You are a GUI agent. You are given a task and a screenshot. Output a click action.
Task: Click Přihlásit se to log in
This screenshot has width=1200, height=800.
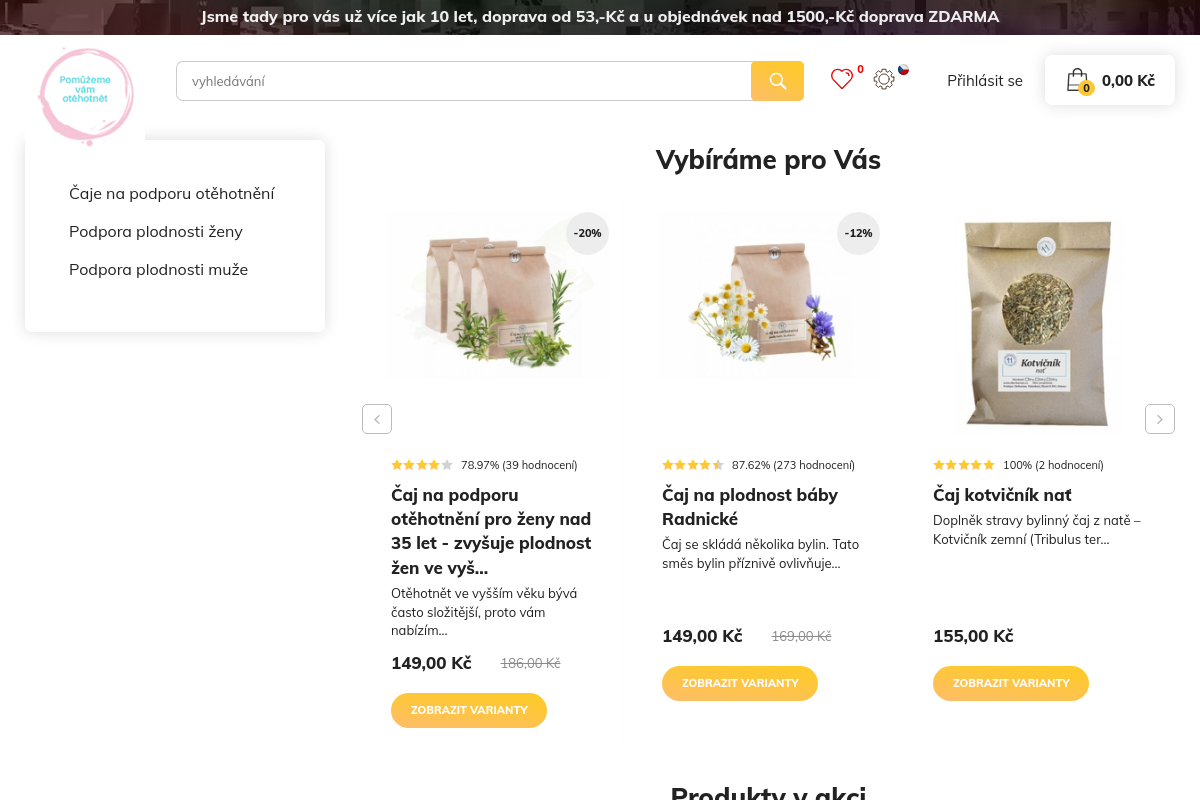[985, 80]
